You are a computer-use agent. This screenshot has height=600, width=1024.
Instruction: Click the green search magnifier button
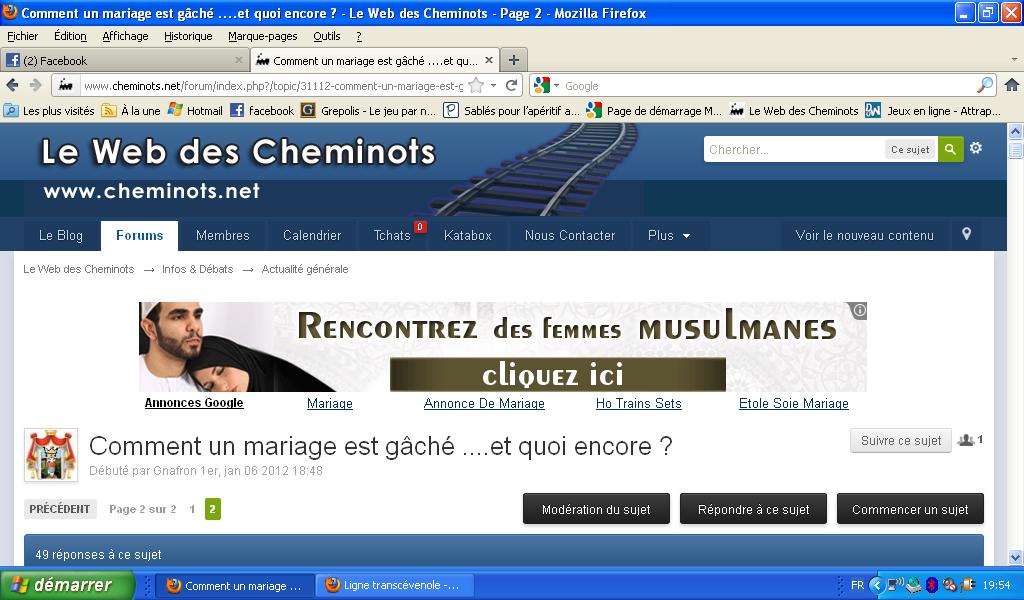(x=950, y=149)
